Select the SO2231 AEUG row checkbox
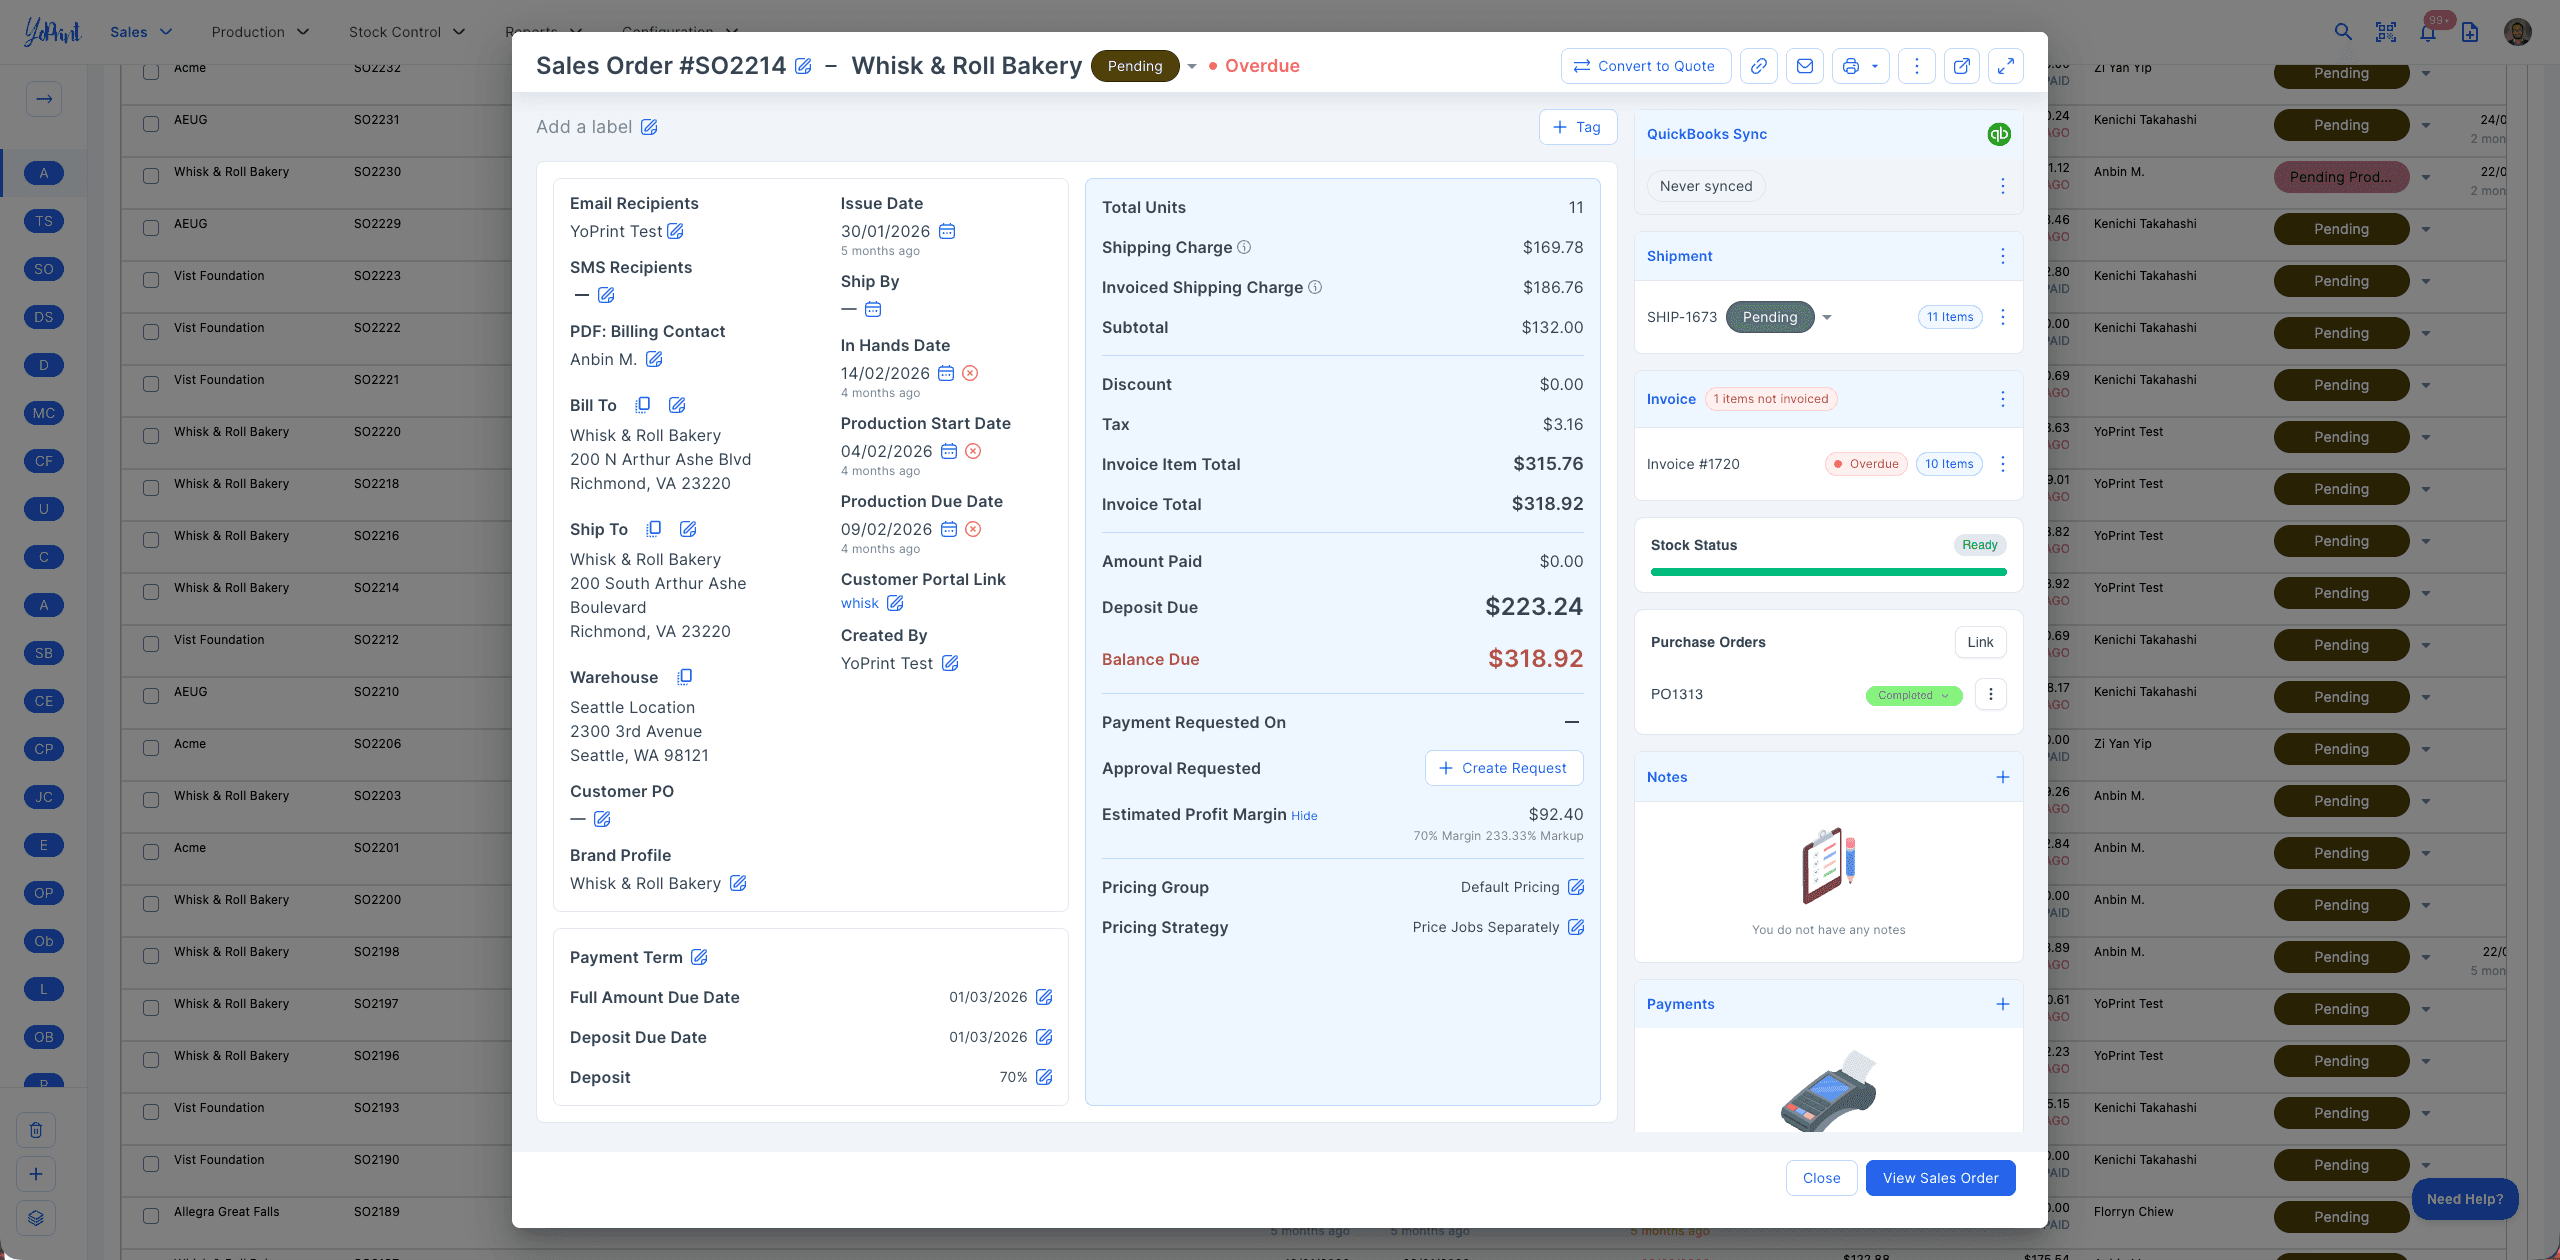Viewport: 2560px width, 1260px height. pos(151,124)
